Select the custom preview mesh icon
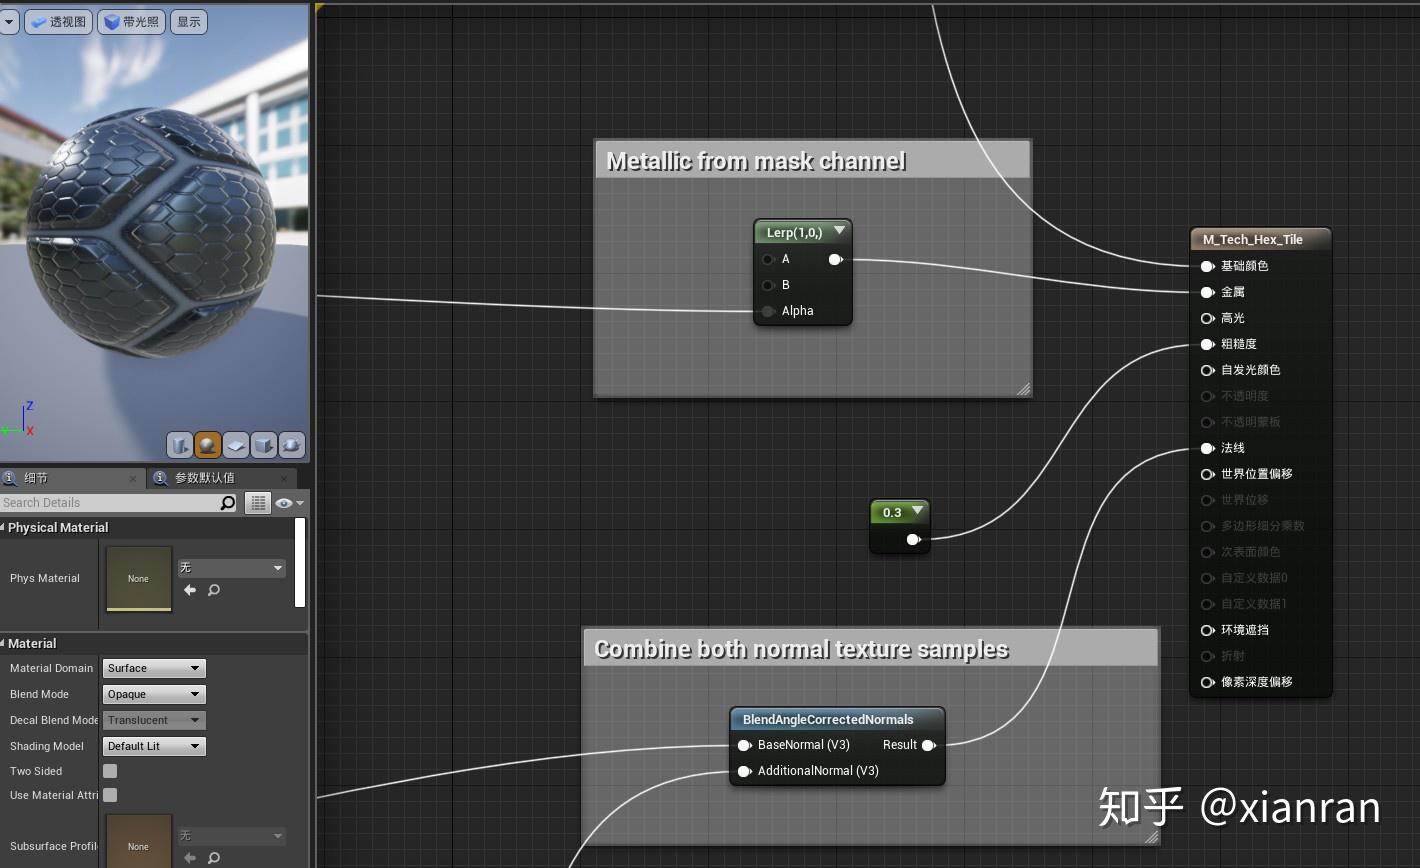Viewport: 1420px width, 868px height. click(291, 445)
